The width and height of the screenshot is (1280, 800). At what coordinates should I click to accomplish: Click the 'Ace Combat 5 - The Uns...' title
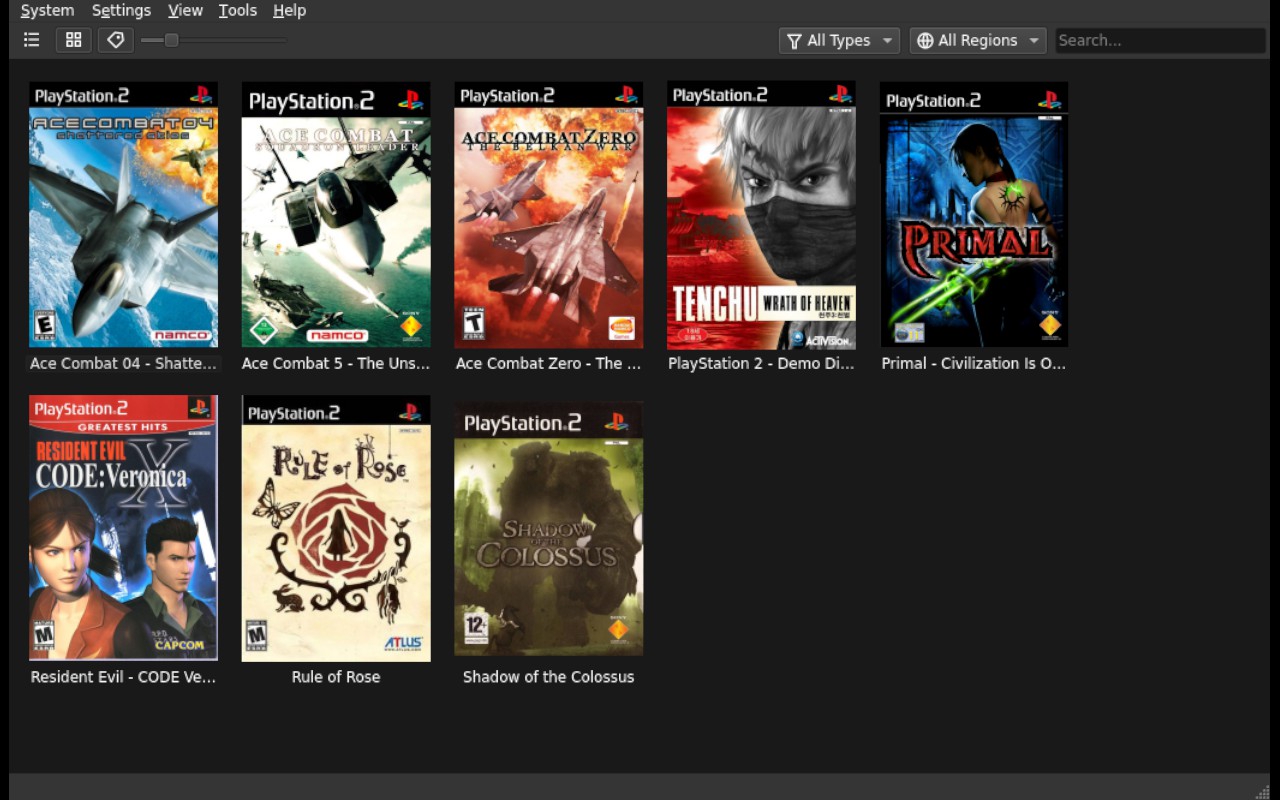pyautogui.click(x=336, y=364)
